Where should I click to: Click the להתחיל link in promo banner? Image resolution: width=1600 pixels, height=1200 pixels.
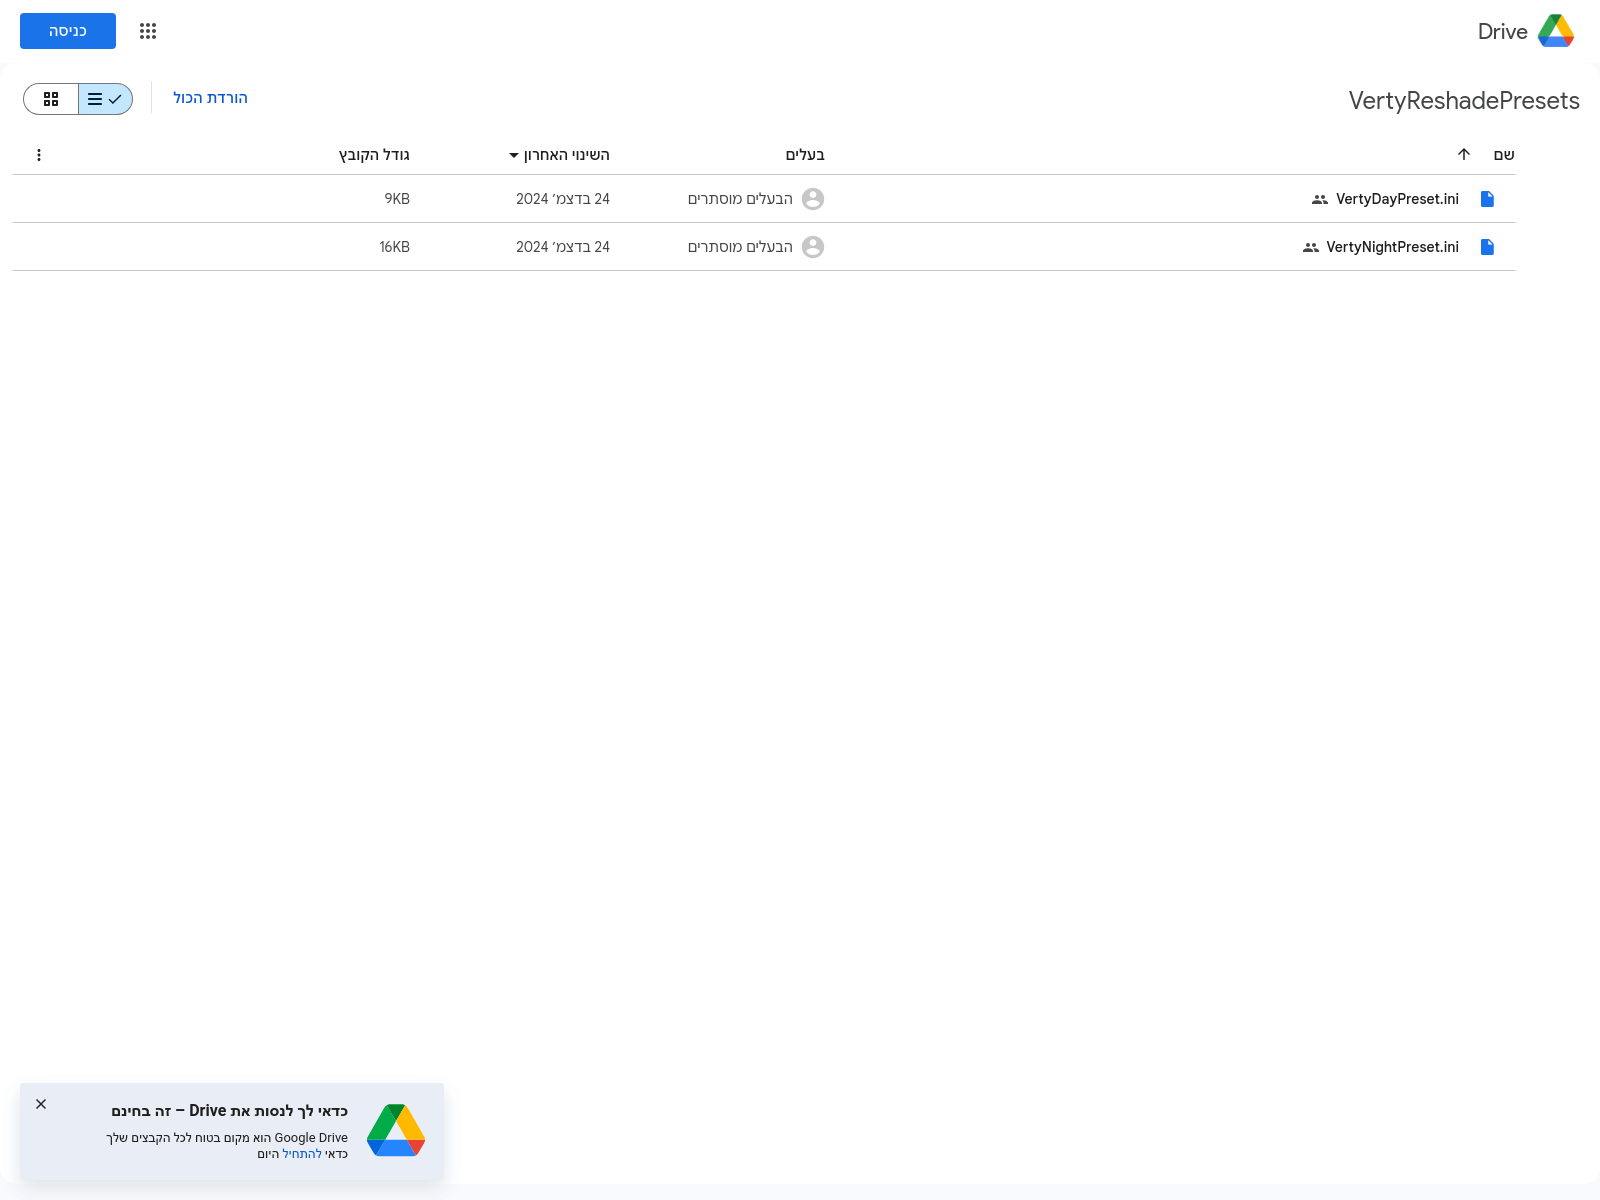point(302,1154)
